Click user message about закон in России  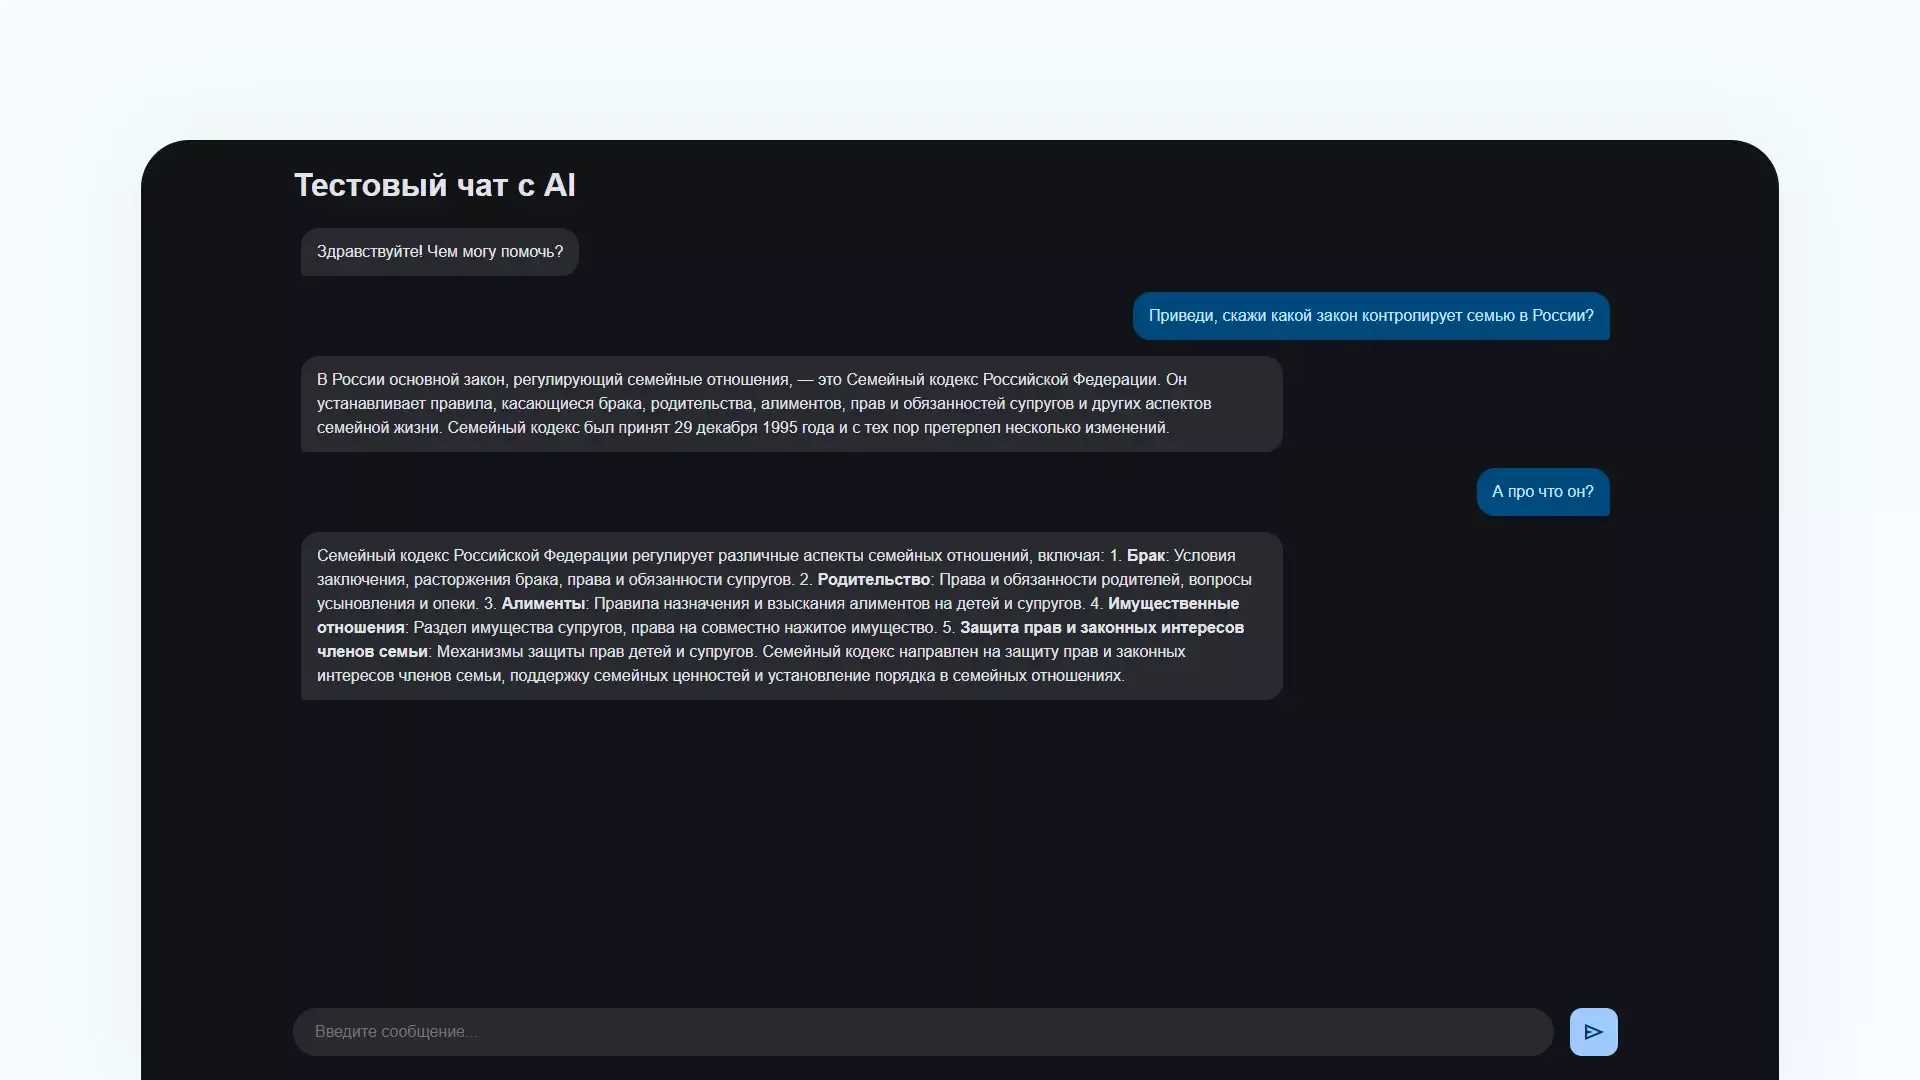click(1370, 316)
